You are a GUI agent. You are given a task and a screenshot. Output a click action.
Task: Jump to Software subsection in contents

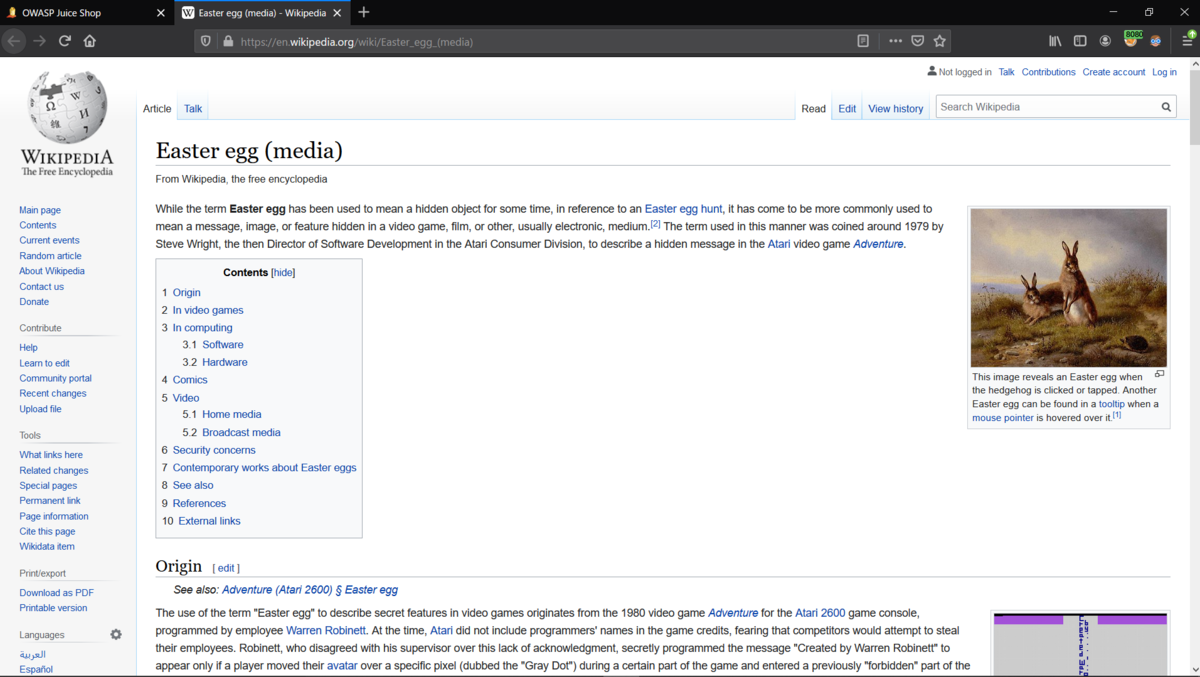click(222, 345)
